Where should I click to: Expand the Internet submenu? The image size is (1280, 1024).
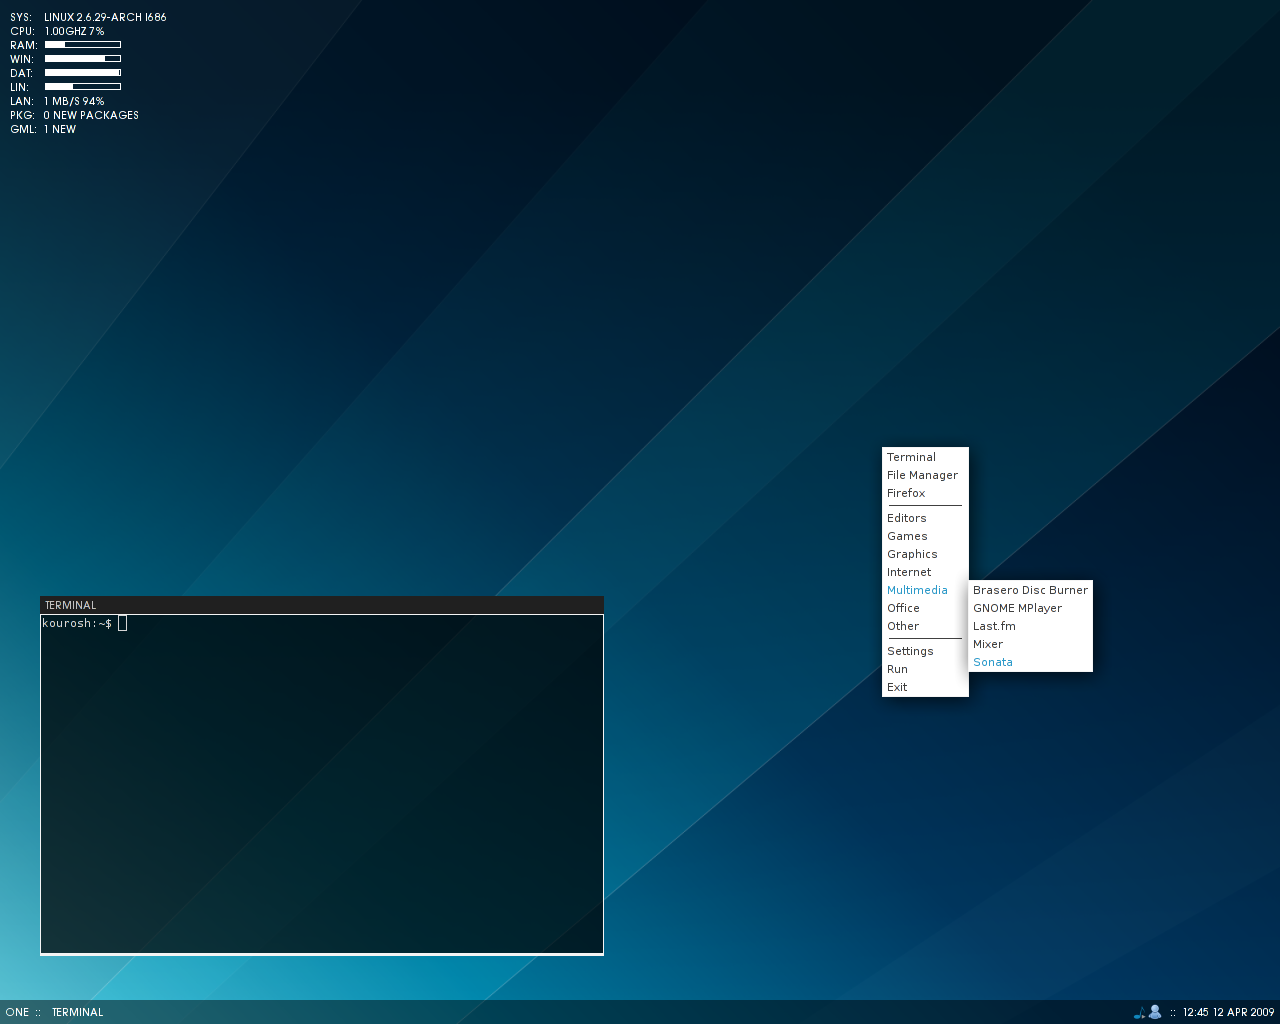pos(925,572)
